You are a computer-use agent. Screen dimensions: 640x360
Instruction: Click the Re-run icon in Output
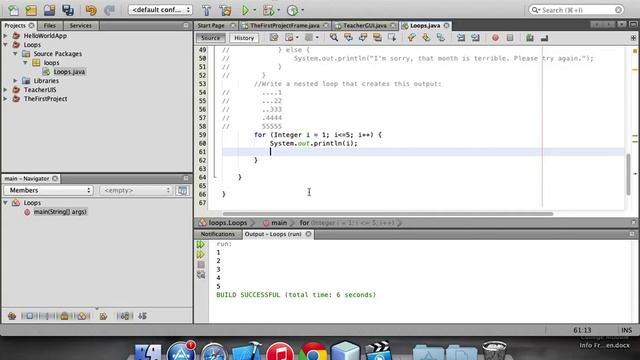pos(200,244)
